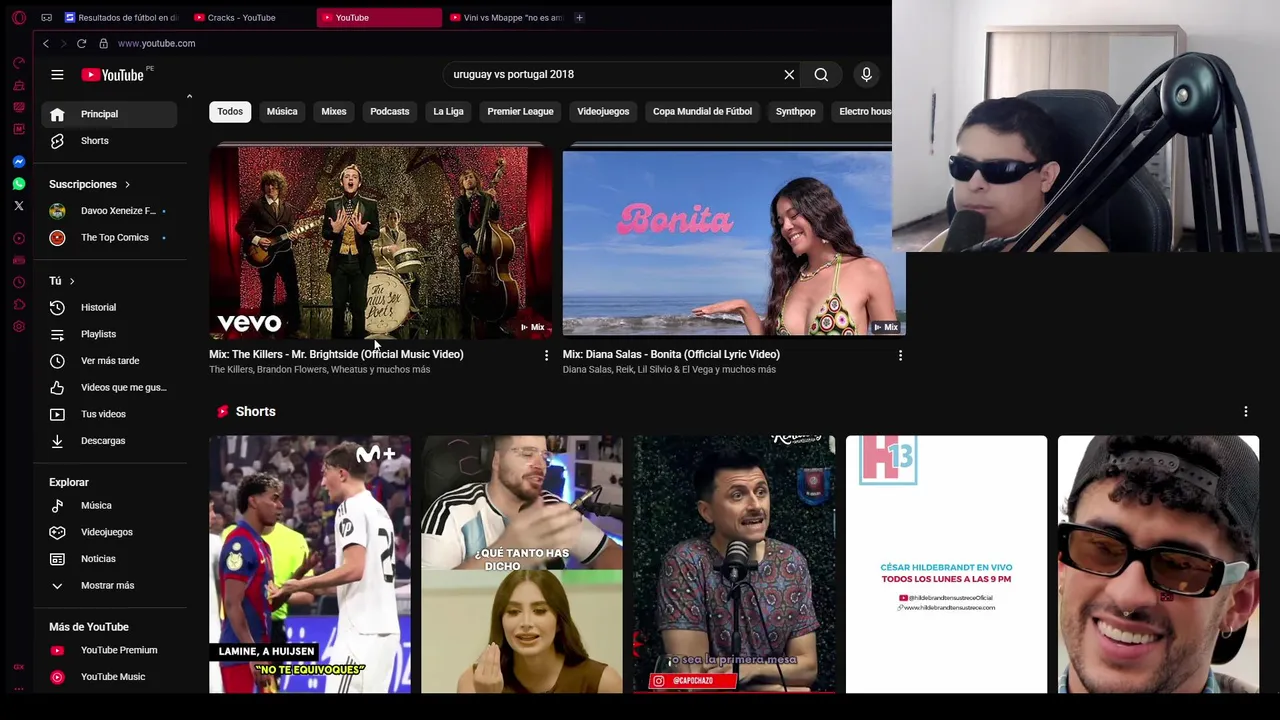This screenshot has width=1280, height=720.
Task: Open options for The Killers mix
Action: (546, 355)
